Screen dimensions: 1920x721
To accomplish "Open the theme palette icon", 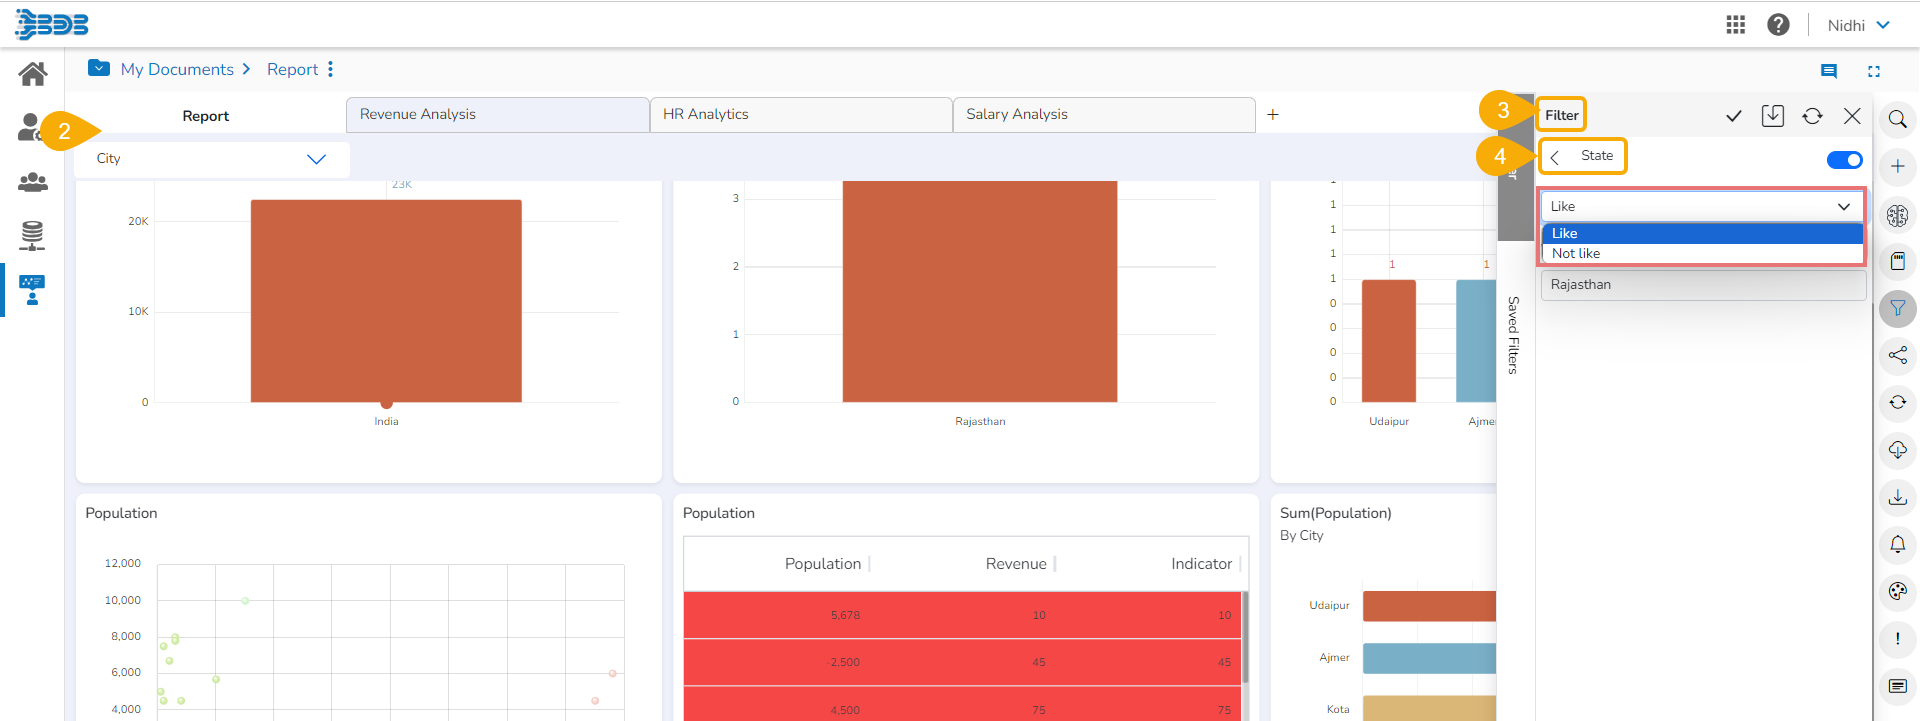I will [1897, 591].
